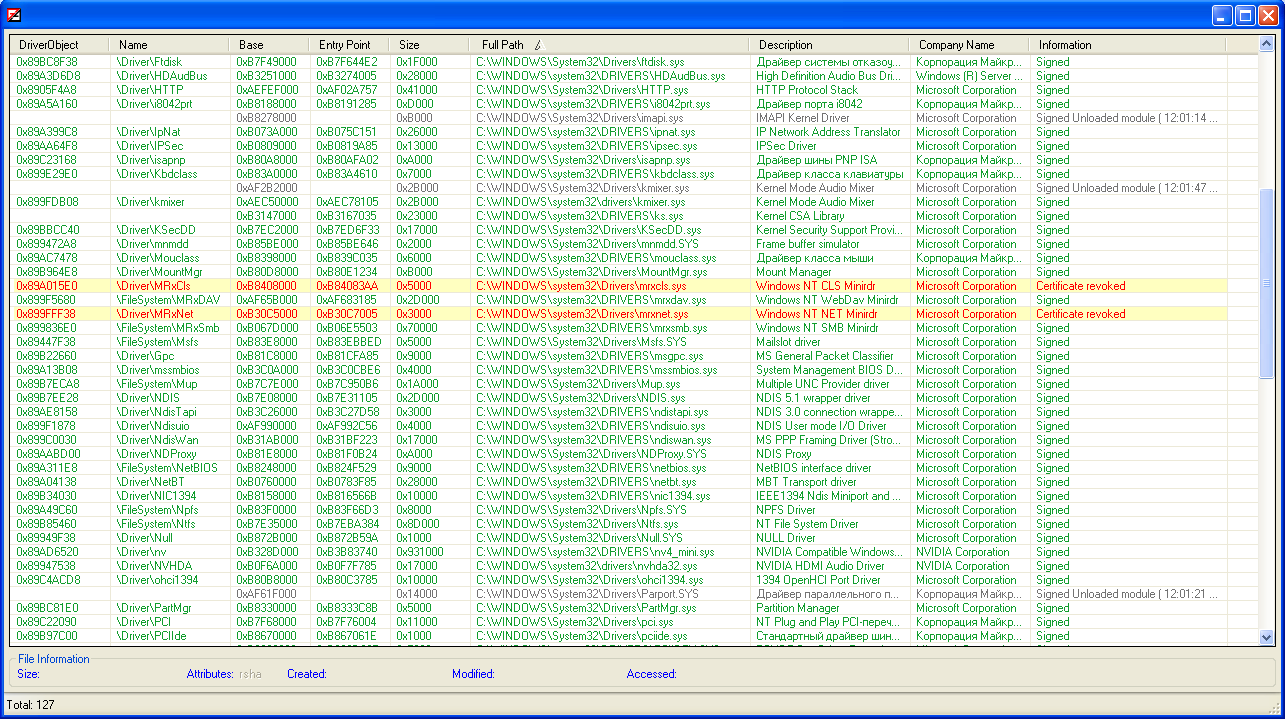Select the \Driver\PartMgr row
The image size is (1285, 719).
(618, 608)
